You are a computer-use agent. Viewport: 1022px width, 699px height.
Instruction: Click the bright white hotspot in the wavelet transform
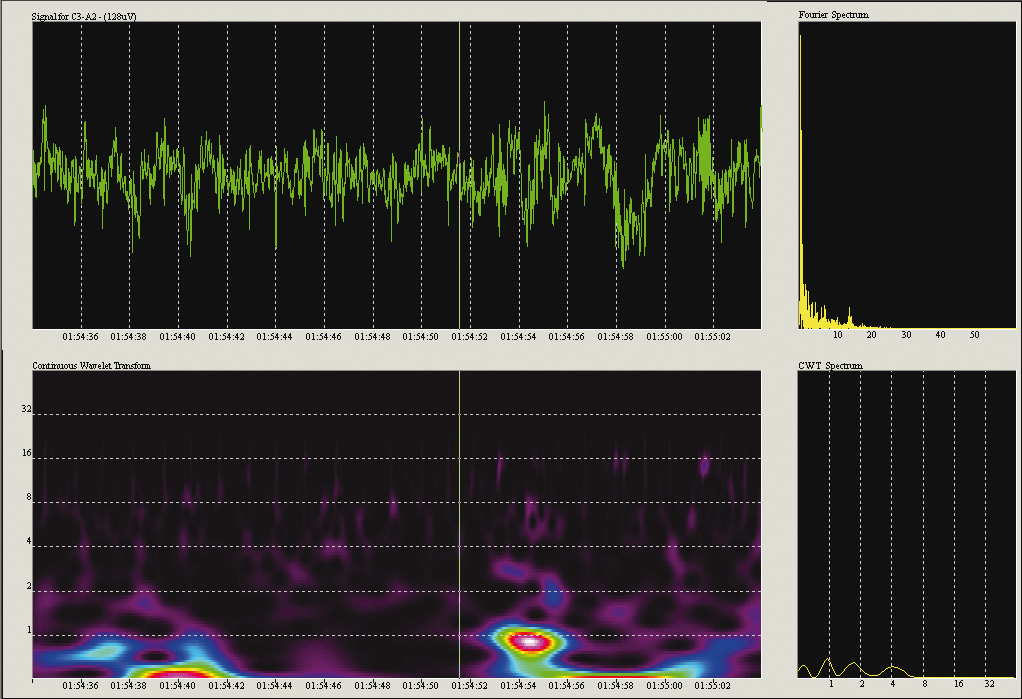(530, 643)
